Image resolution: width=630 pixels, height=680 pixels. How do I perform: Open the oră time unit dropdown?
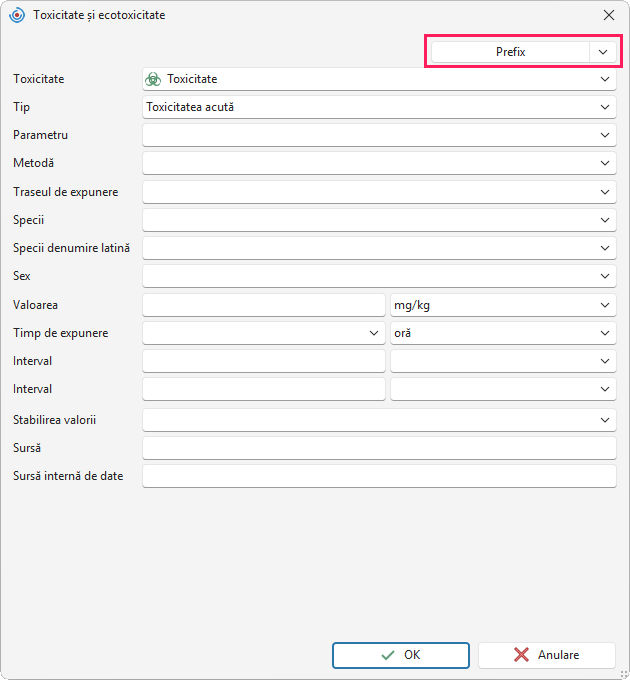coord(503,333)
